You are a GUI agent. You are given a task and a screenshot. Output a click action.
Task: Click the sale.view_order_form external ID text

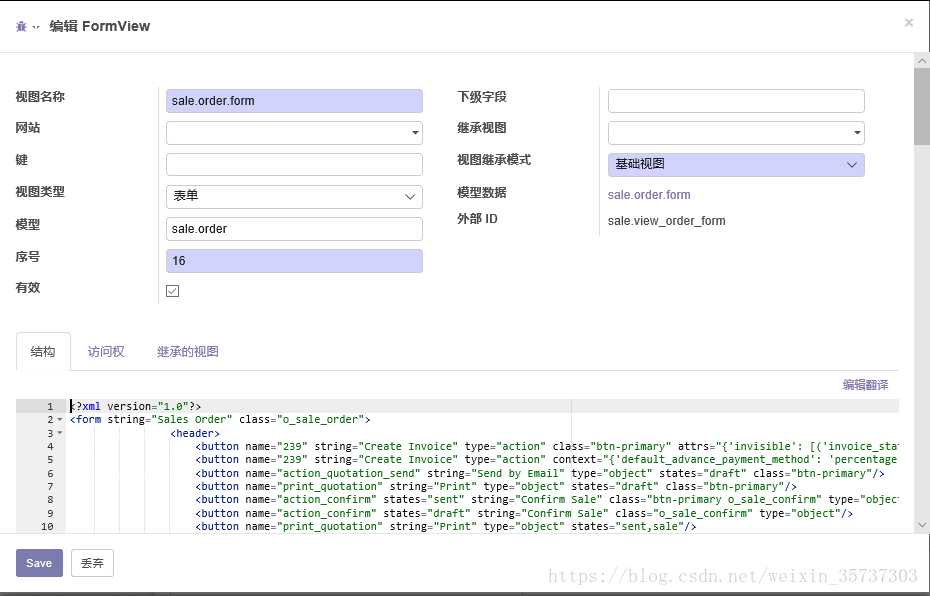click(666, 221)
